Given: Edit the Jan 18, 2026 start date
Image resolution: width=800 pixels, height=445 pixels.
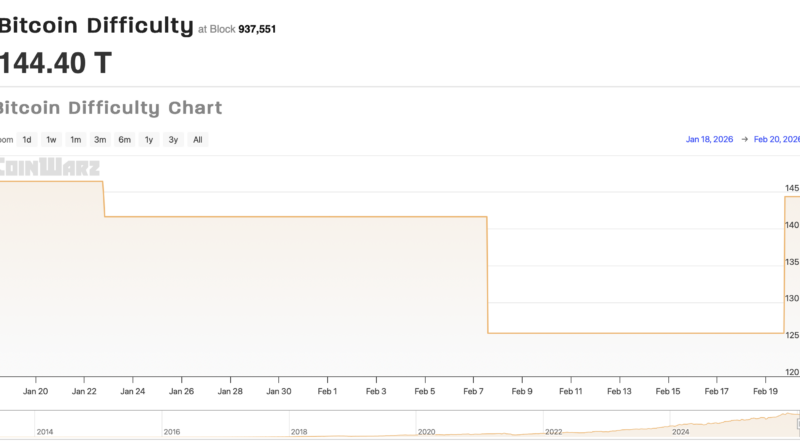Looking at the screenshot, I should tap(709, 140).
